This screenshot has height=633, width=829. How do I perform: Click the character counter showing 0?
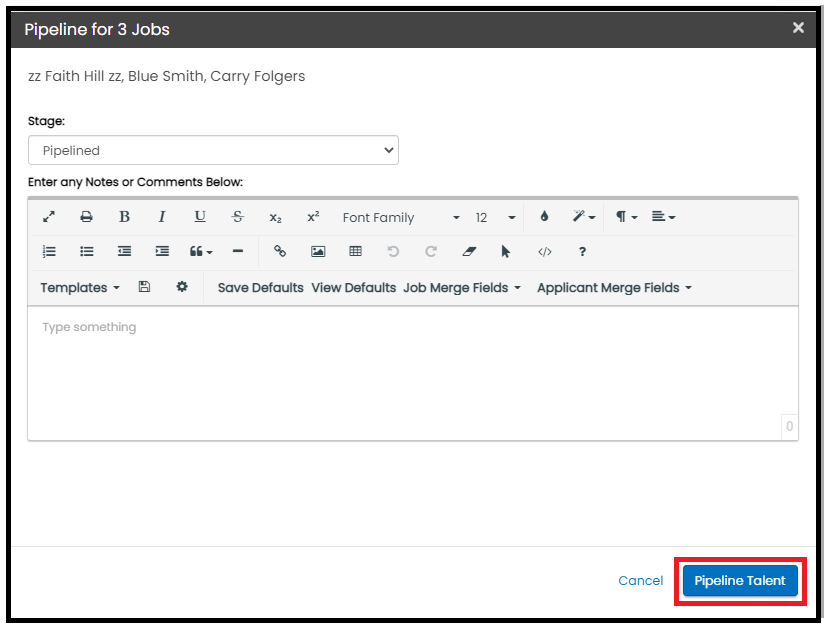(789, 426)
